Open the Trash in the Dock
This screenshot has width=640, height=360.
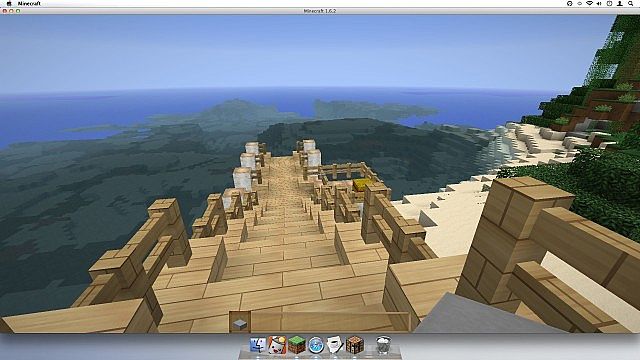coord(383,345)
